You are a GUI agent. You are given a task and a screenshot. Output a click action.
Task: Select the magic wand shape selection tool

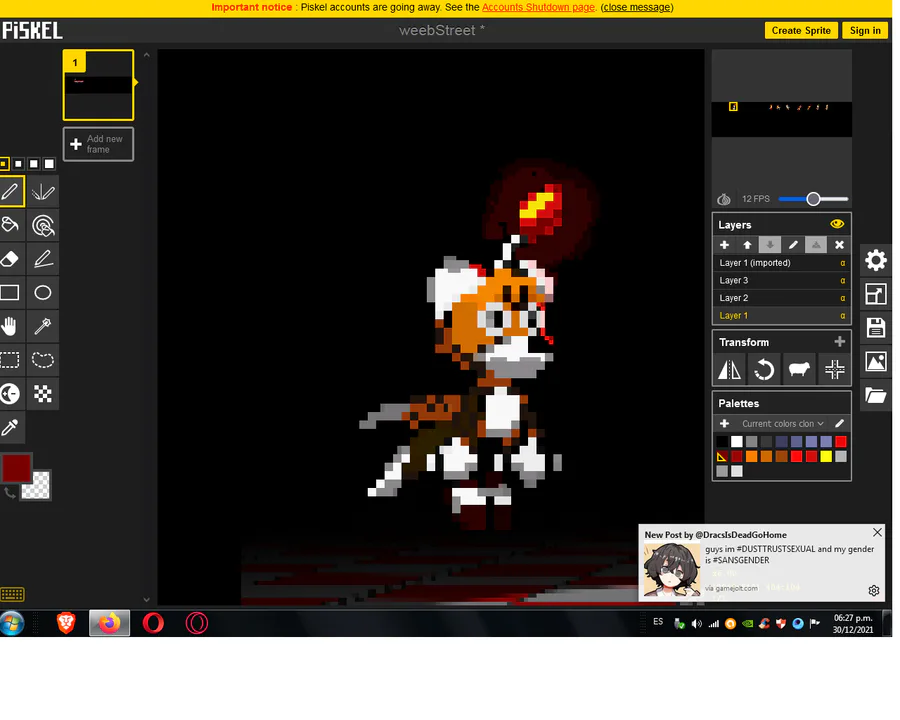pyautogui.click(x=43, y=327)
